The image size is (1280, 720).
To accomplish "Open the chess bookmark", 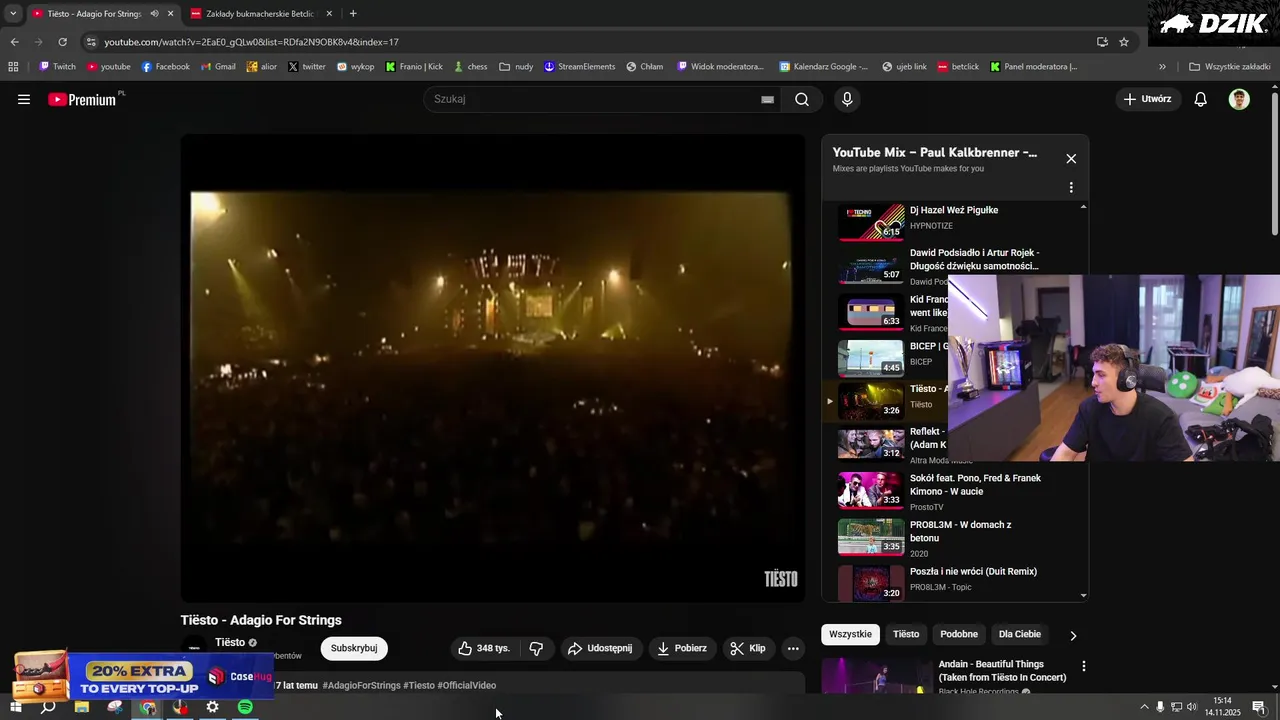I will [470, 67].
